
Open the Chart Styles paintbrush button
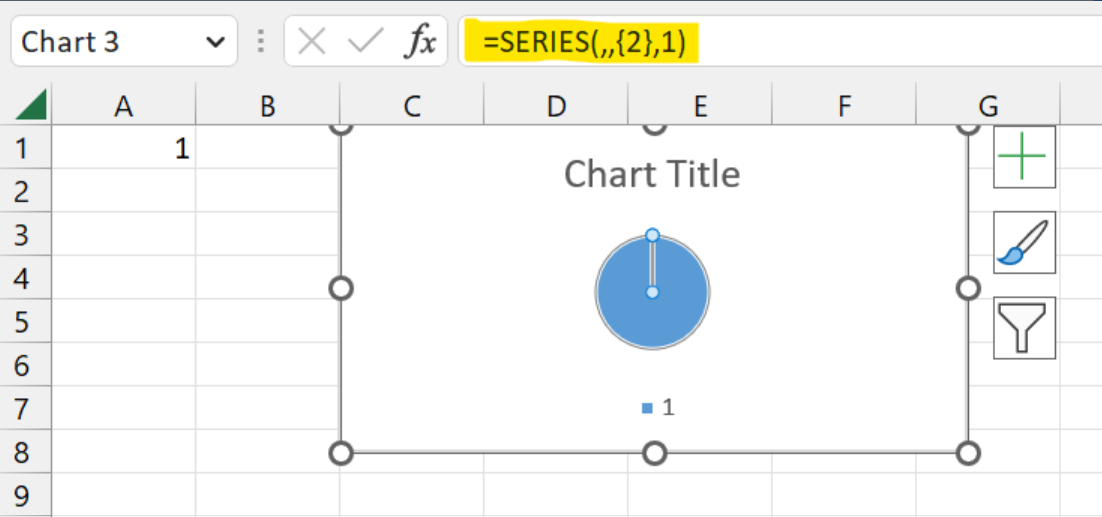click(x=1024, y=242)
